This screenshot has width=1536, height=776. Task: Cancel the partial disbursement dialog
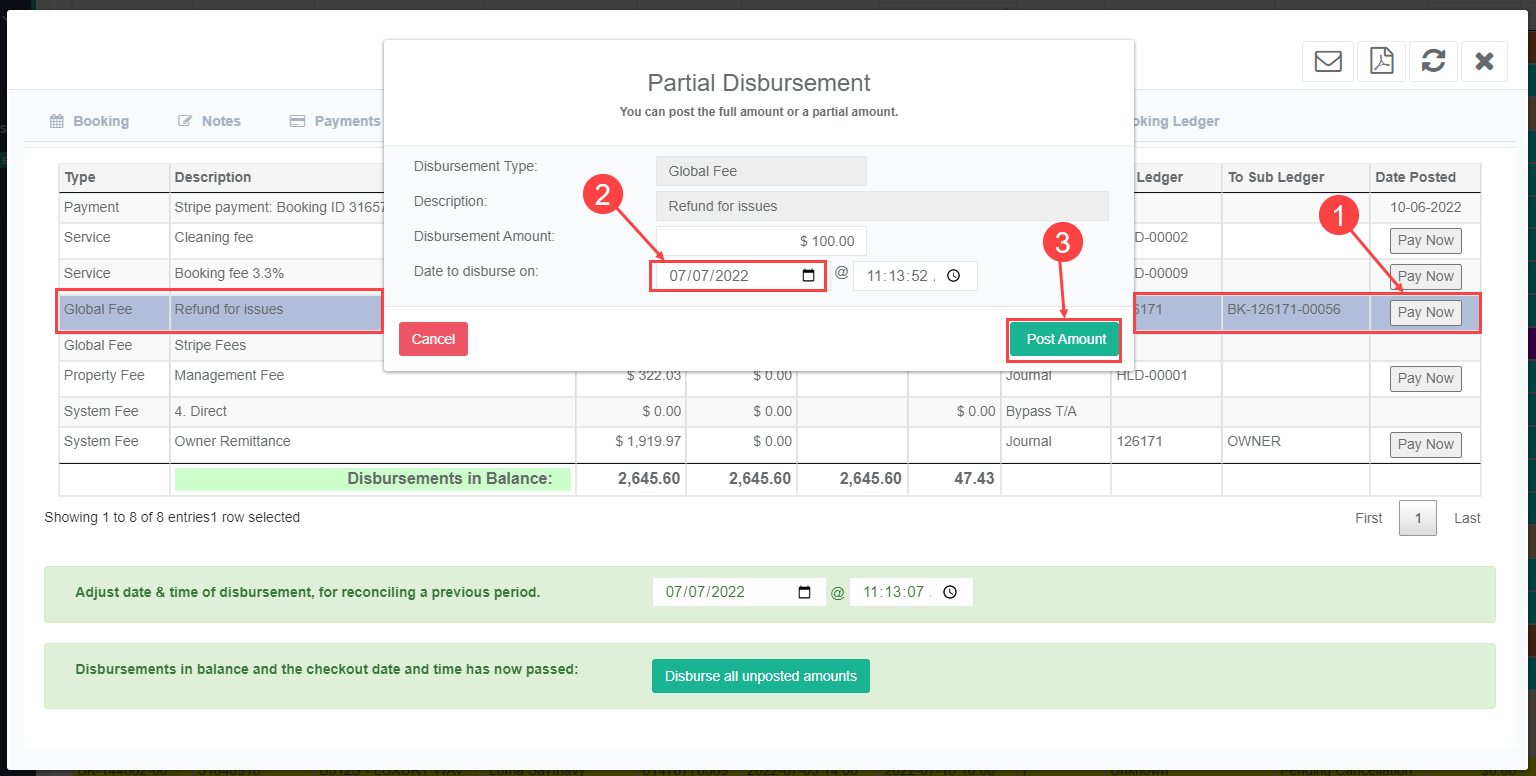tap(433, 339)
